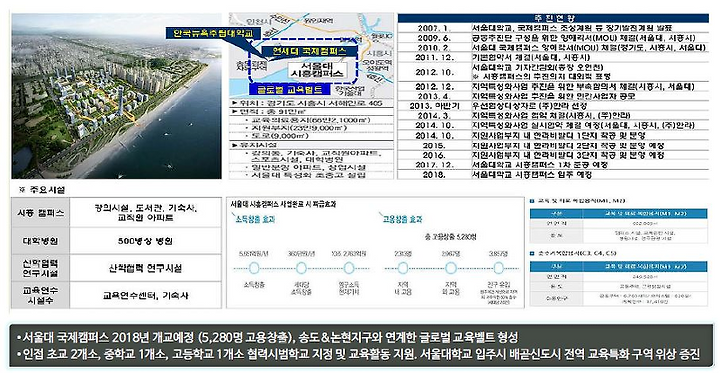Click the '글로벌 교육벨트' blue label
Image resolution: width=720 pixels, height=373 pixels.
point(289,90)
